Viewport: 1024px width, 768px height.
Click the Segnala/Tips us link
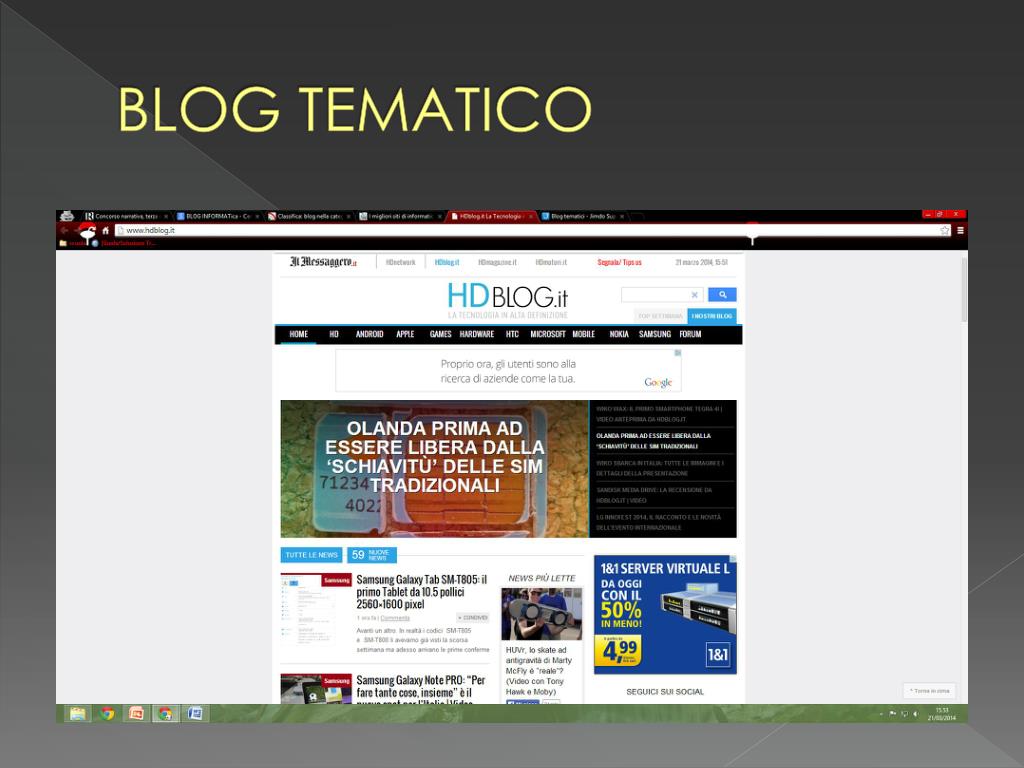click(x=619, y=263)
